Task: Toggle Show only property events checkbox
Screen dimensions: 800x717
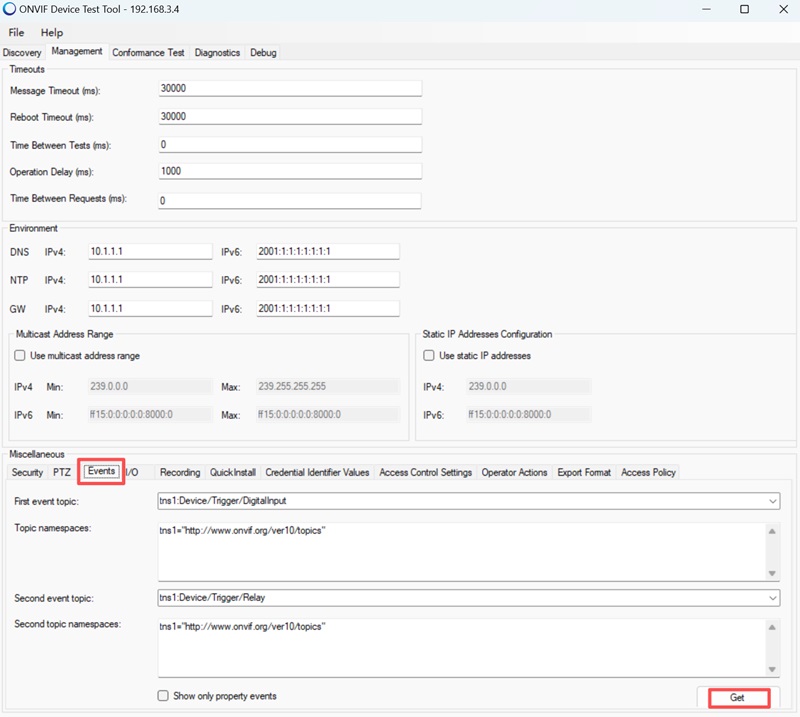Action: 163,696
